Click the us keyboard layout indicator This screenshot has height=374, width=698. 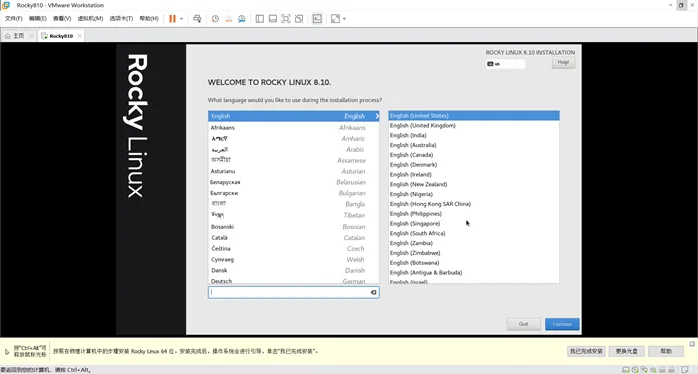coord(506,64)
